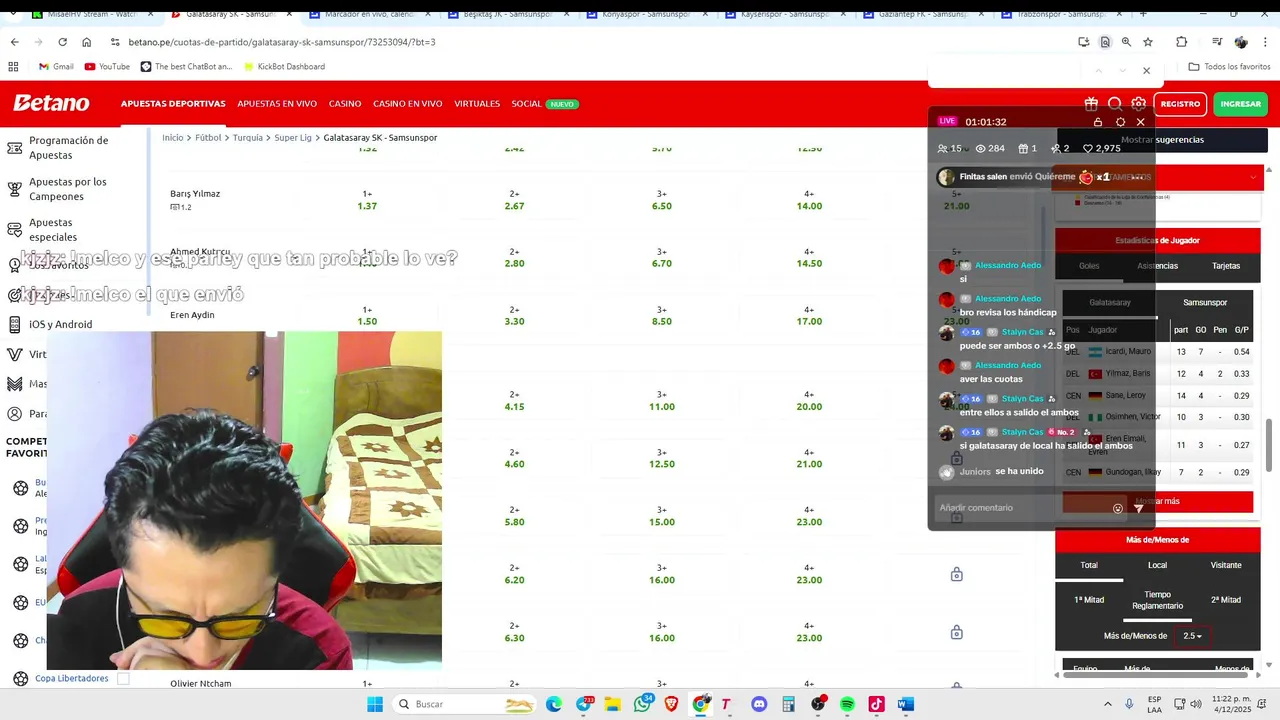The image size is (1280, 720).
Task: Select Tiempo Reglamentario period option
Action: coord(1157,600)
